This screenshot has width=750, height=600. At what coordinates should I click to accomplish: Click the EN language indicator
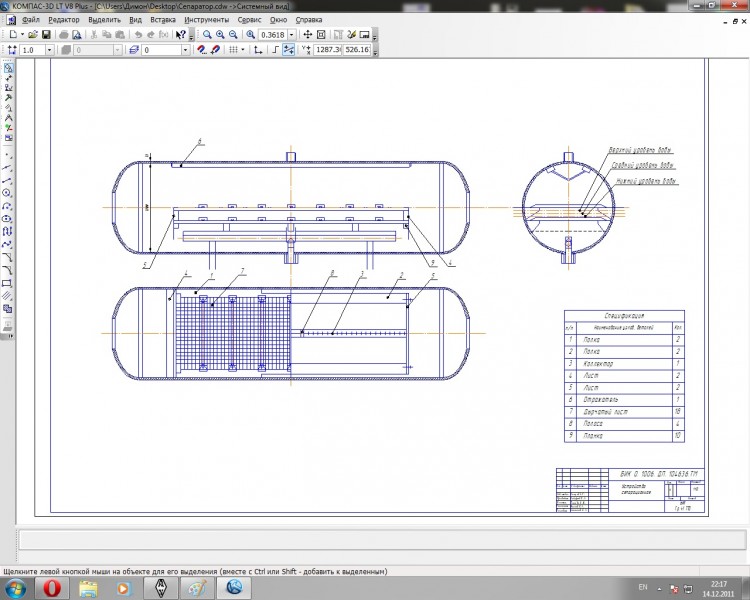pyautogui.click(x=643, y=587)
